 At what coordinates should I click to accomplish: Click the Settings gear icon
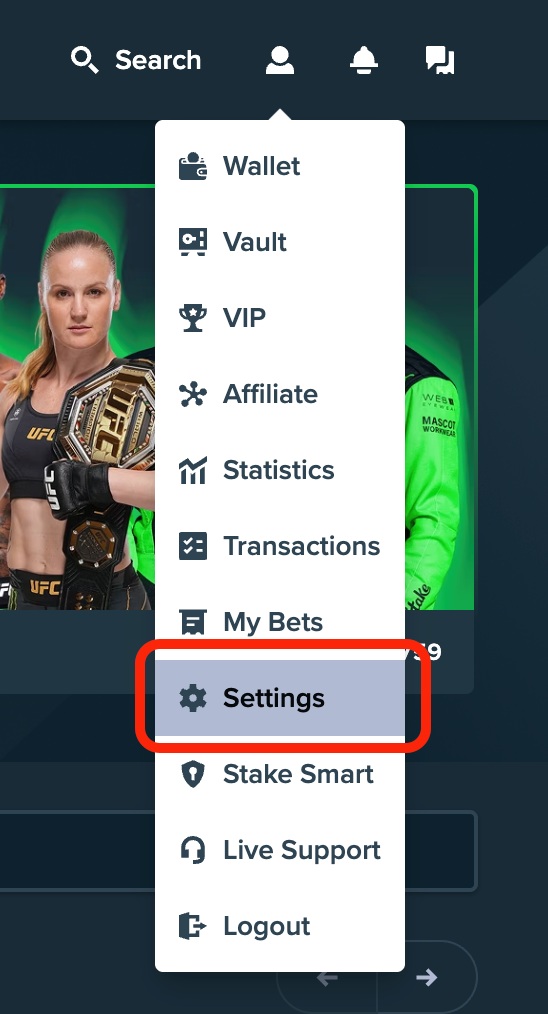click(x=193, y=698)
